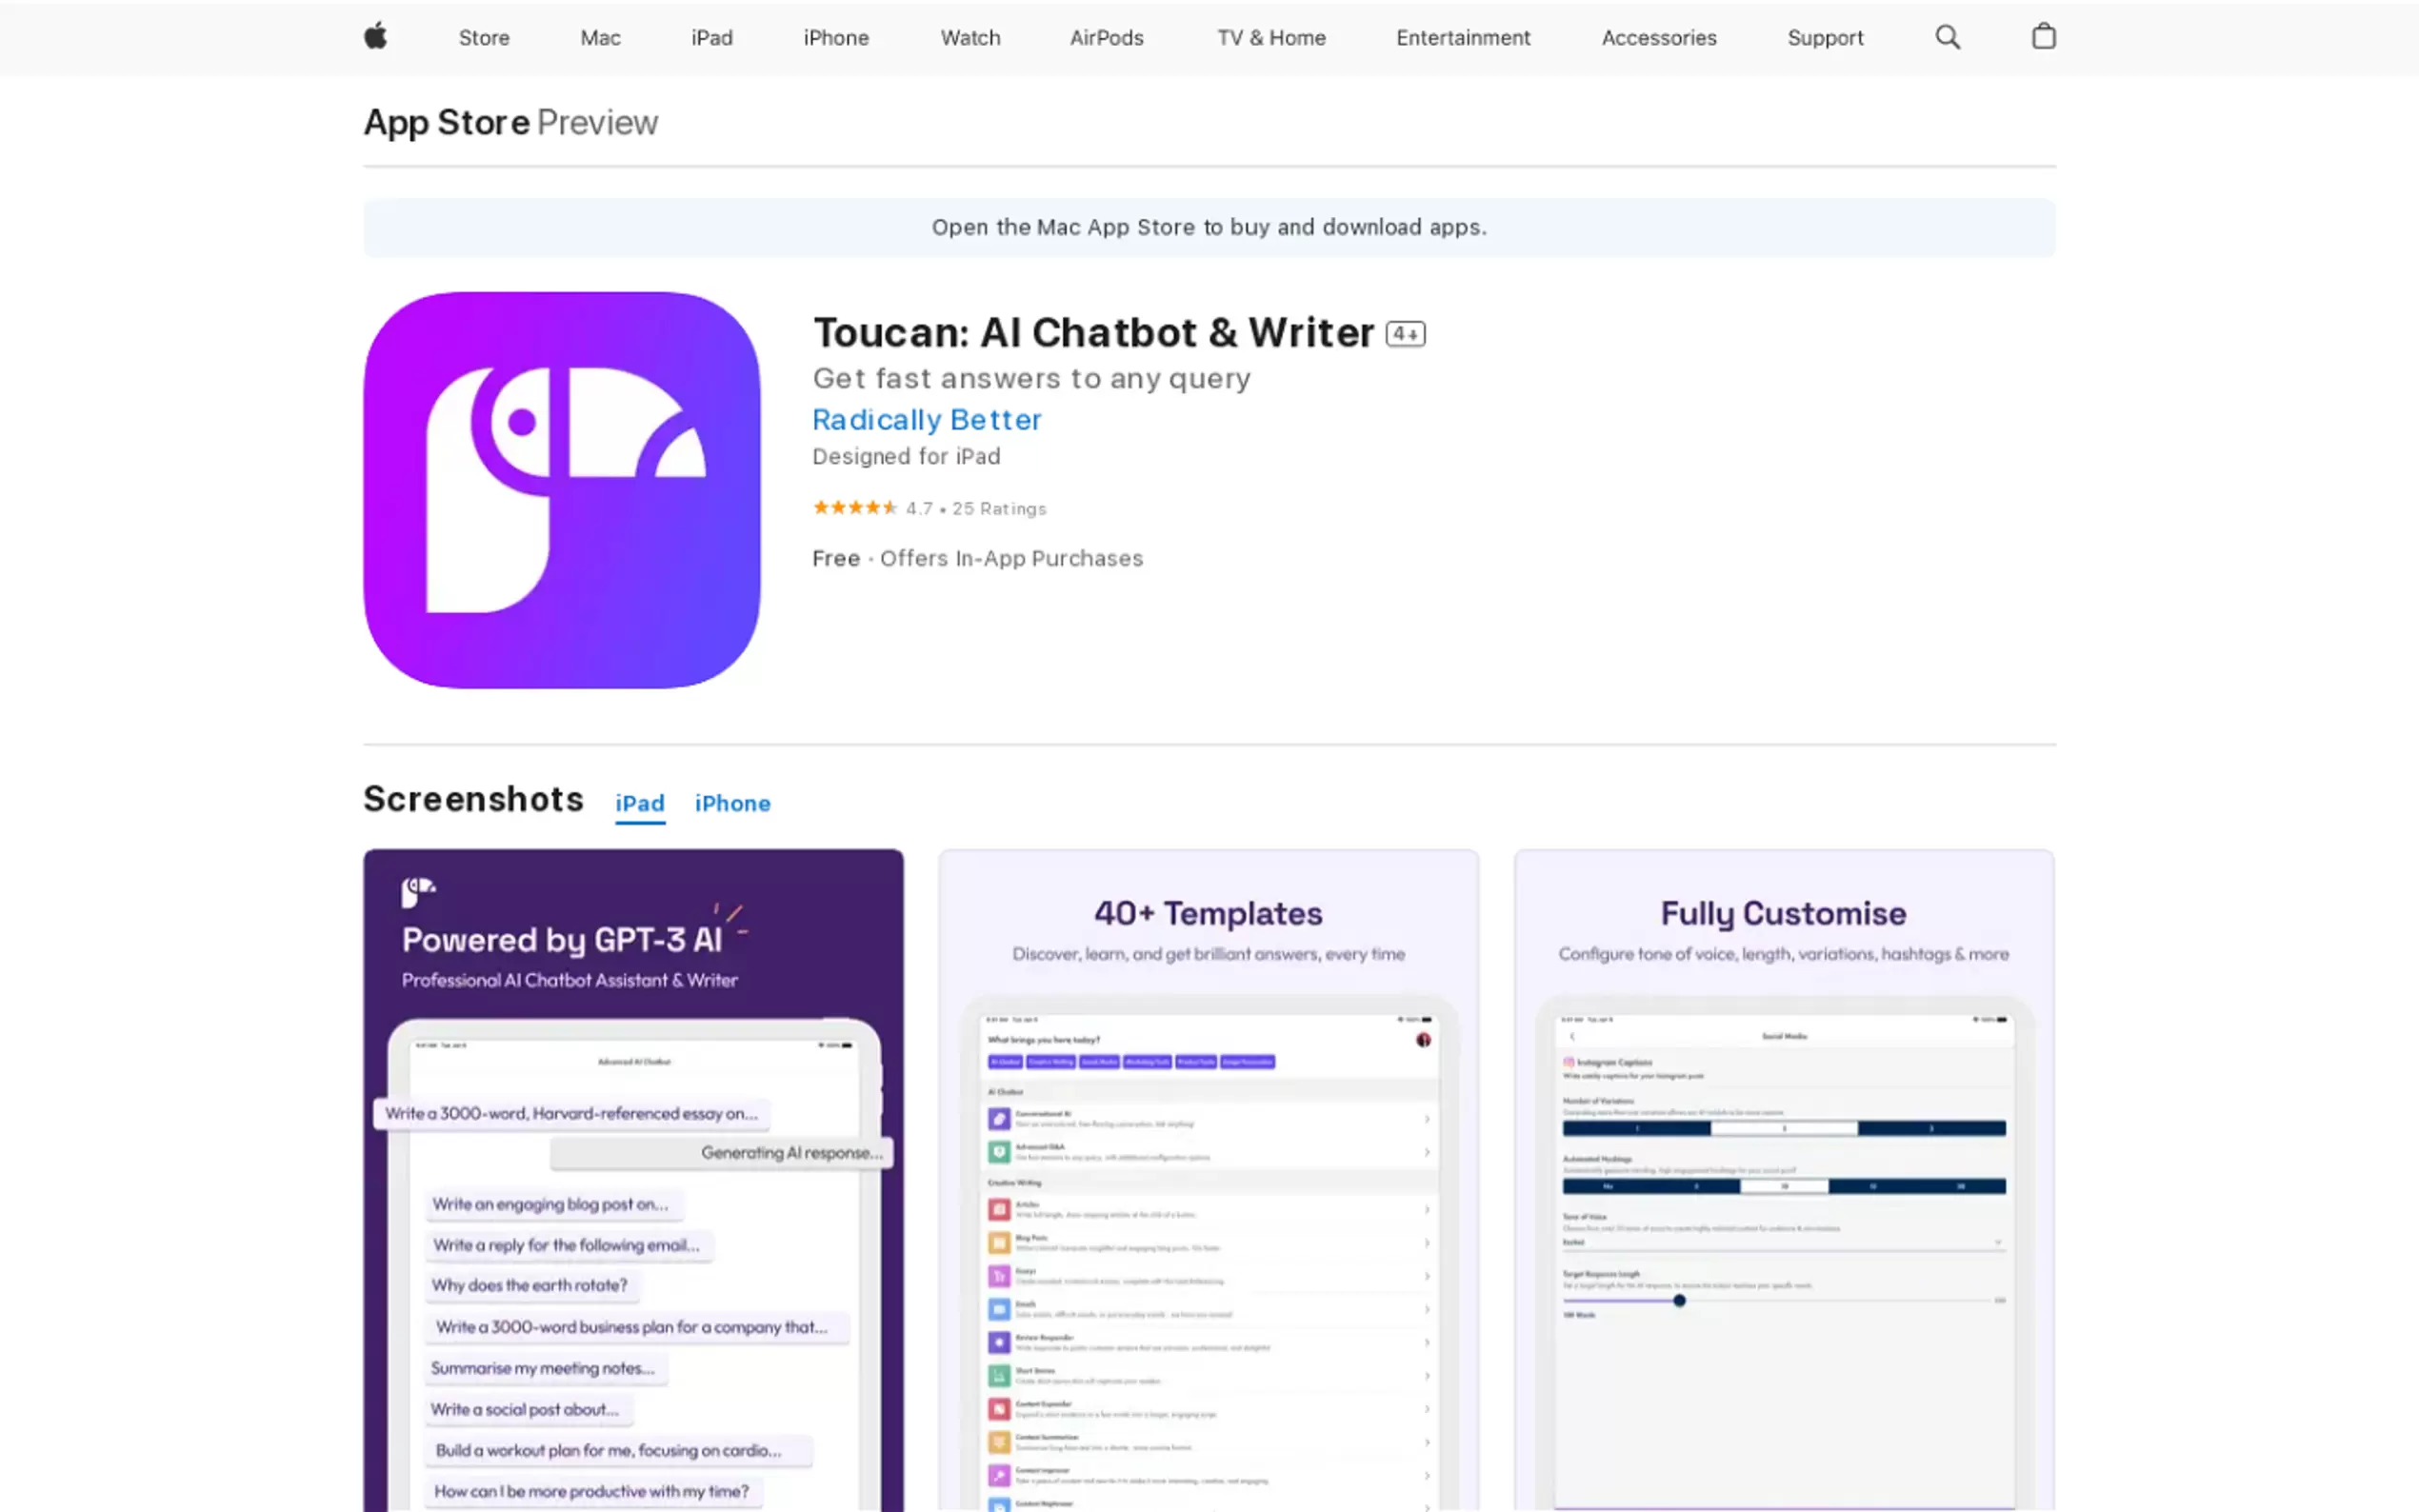
Task: Open the TV & Home menu
Action: (x=1271, y=38)
